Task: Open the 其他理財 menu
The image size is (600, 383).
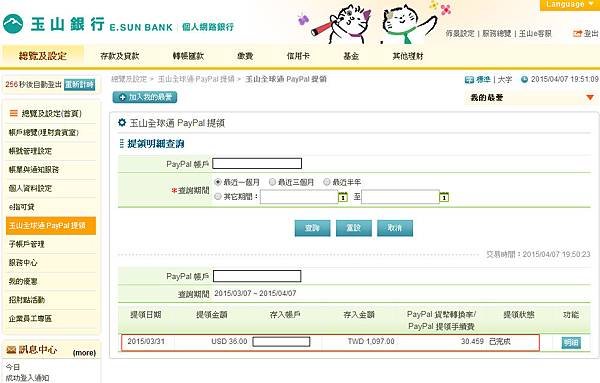Action: coord(408,56)
